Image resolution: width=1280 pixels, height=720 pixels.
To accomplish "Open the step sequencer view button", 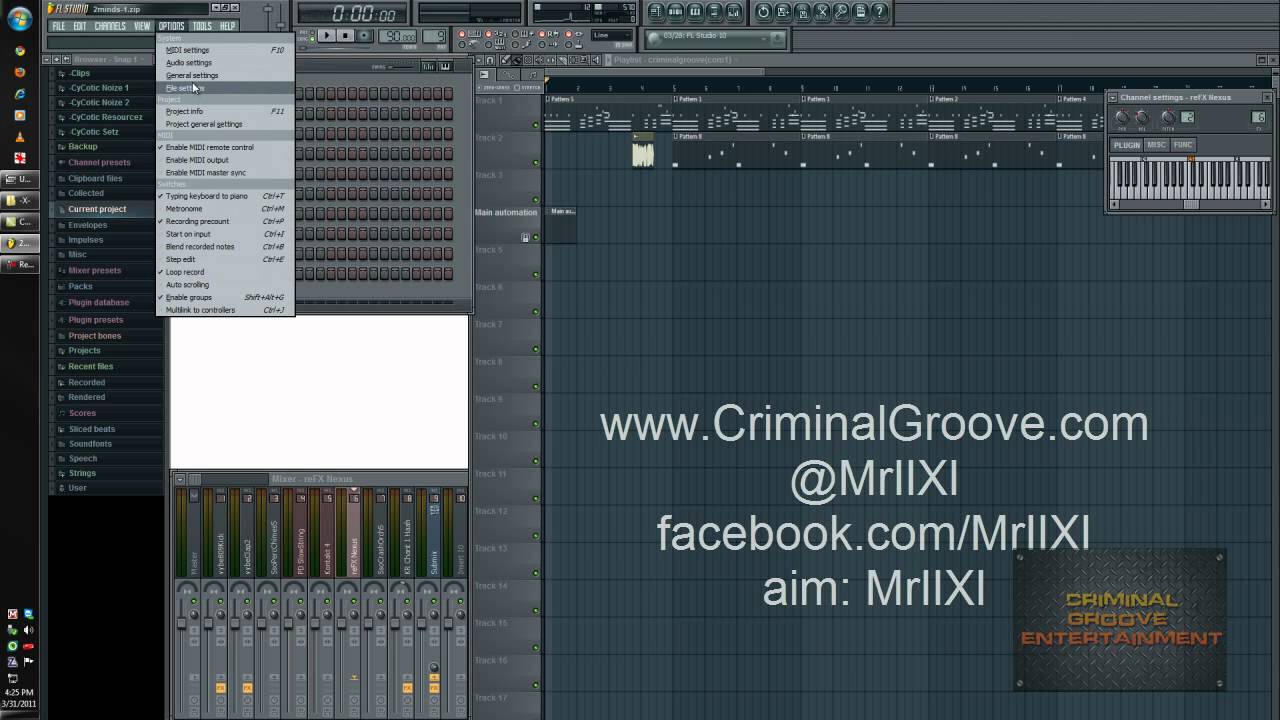I will pyautogui.click(x=675, y=12).
